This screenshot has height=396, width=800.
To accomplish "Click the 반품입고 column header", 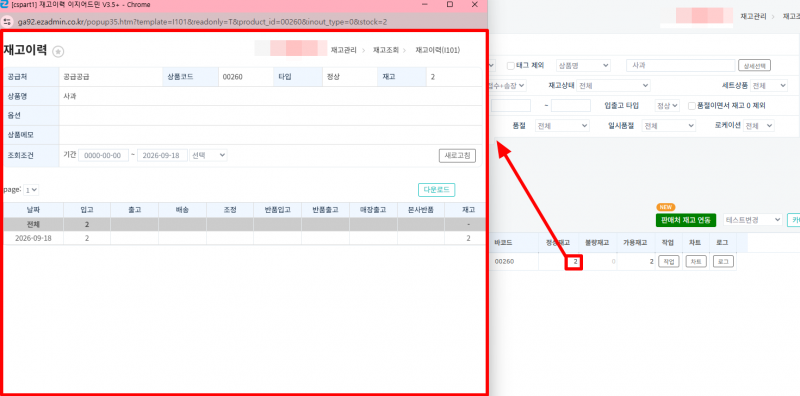I will tap(277, 210).
